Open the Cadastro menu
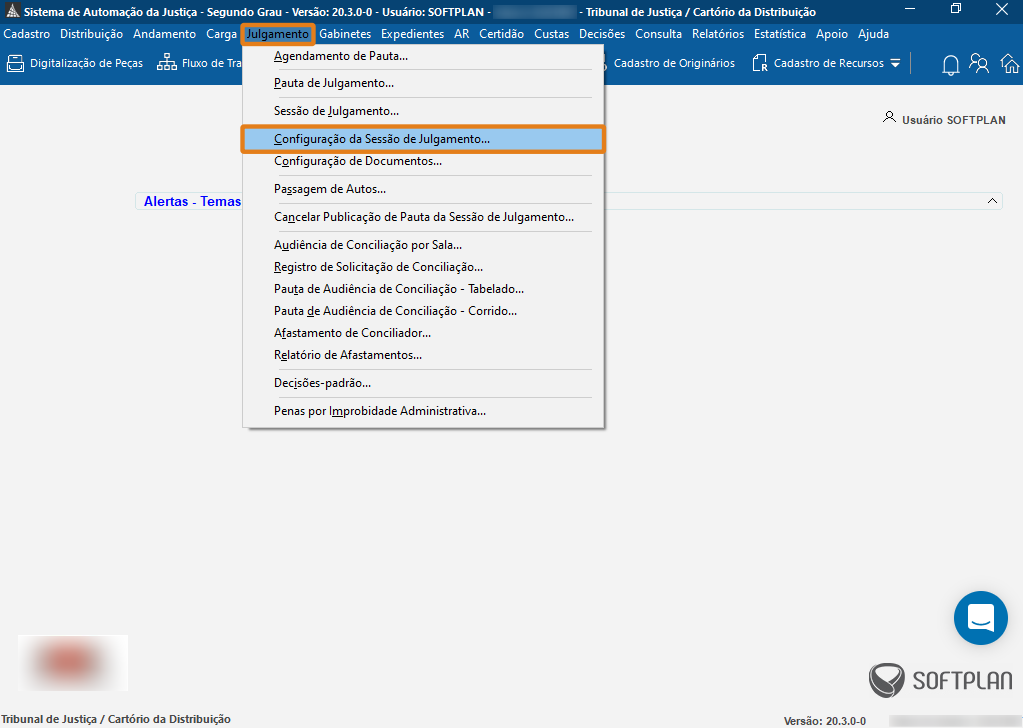 [27, 34]
